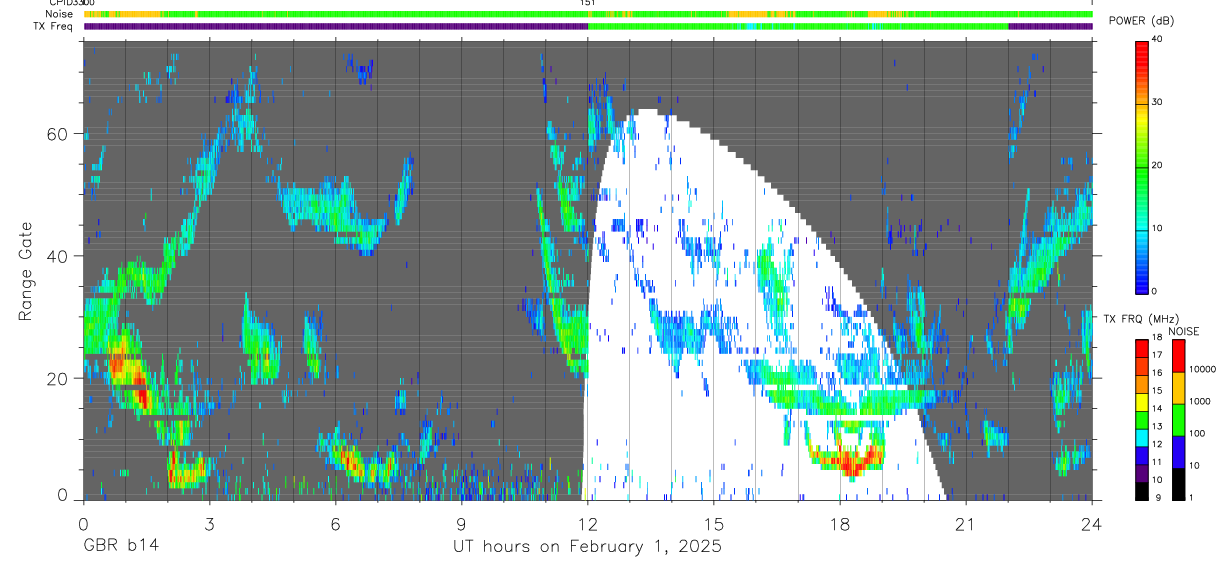Click the 'TX Freq' row label at top
The width and height of the screenshot is (1228, 567).
click(55, 26)
